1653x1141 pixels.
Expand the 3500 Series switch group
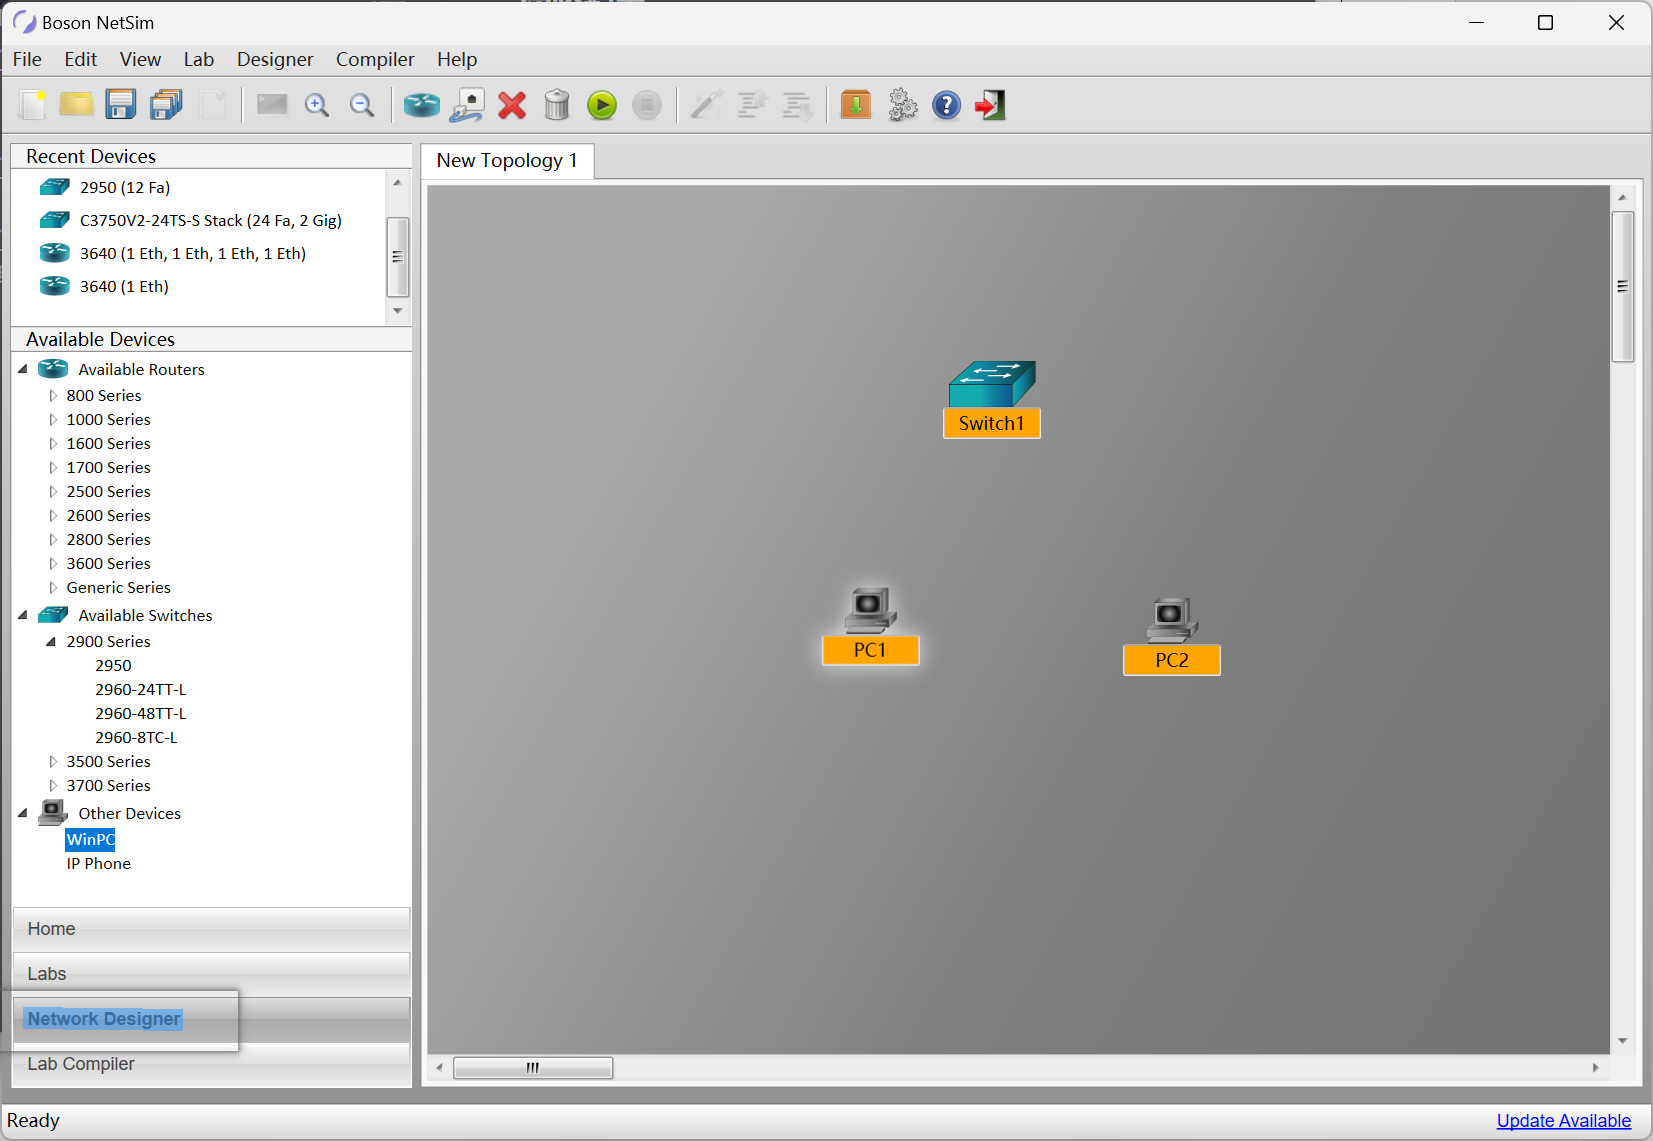[53, 762]
